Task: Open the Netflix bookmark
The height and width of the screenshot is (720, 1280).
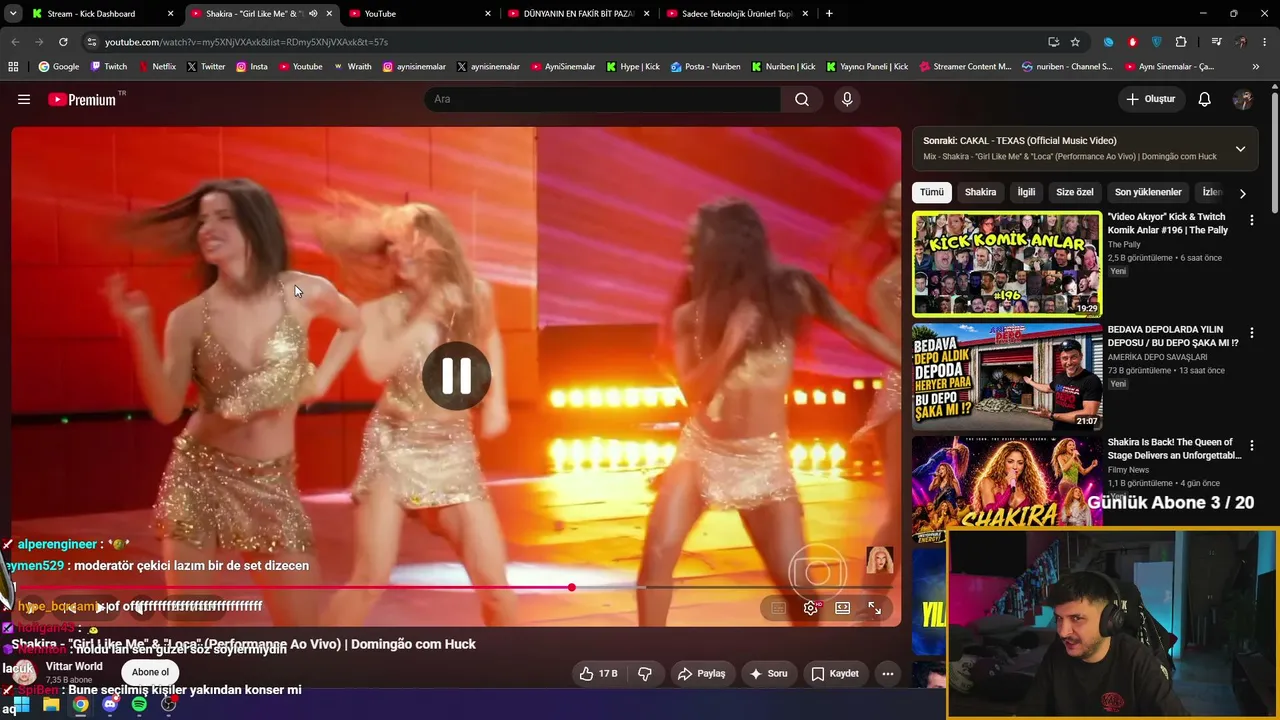Action: [156, 67]
